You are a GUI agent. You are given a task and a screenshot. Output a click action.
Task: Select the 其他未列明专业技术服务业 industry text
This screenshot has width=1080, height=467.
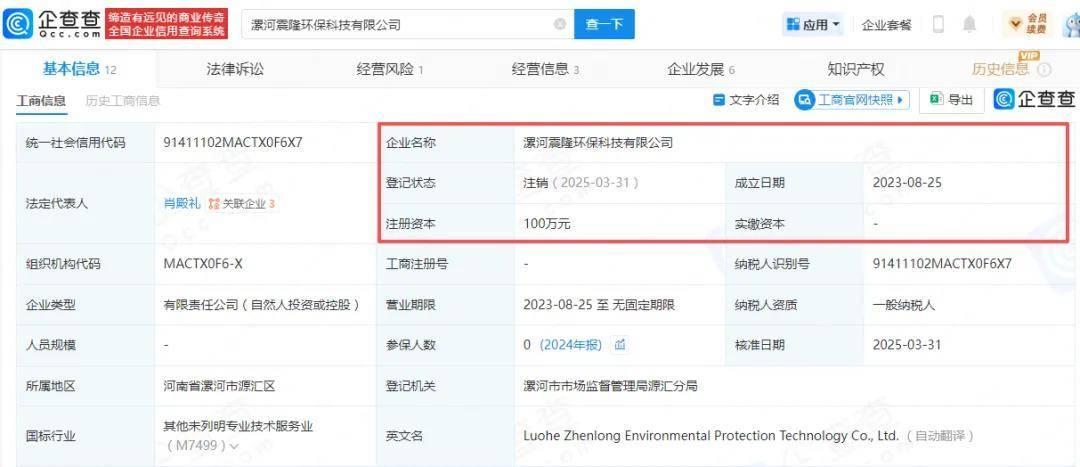pyautogui.click(x=238, y=426)
